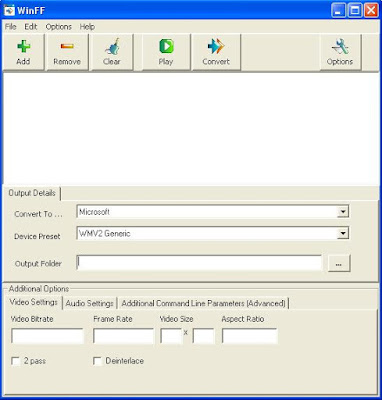Viewport: 382px width, 400px height.
Task: Focus the Video Size height field
Action: 203,336
